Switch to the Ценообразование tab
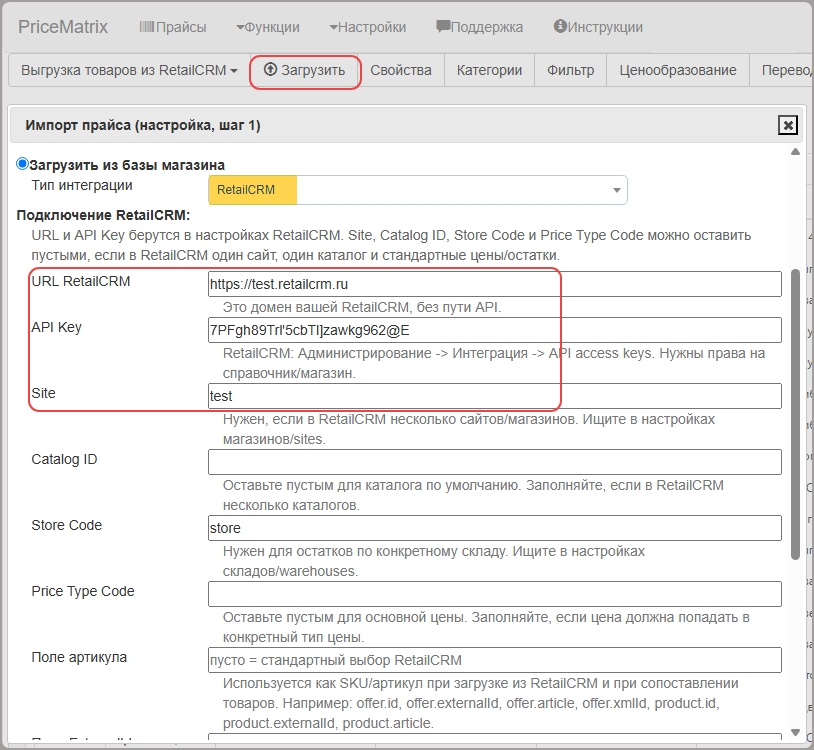This screenshot has width=814, height=750. [677, 70]
